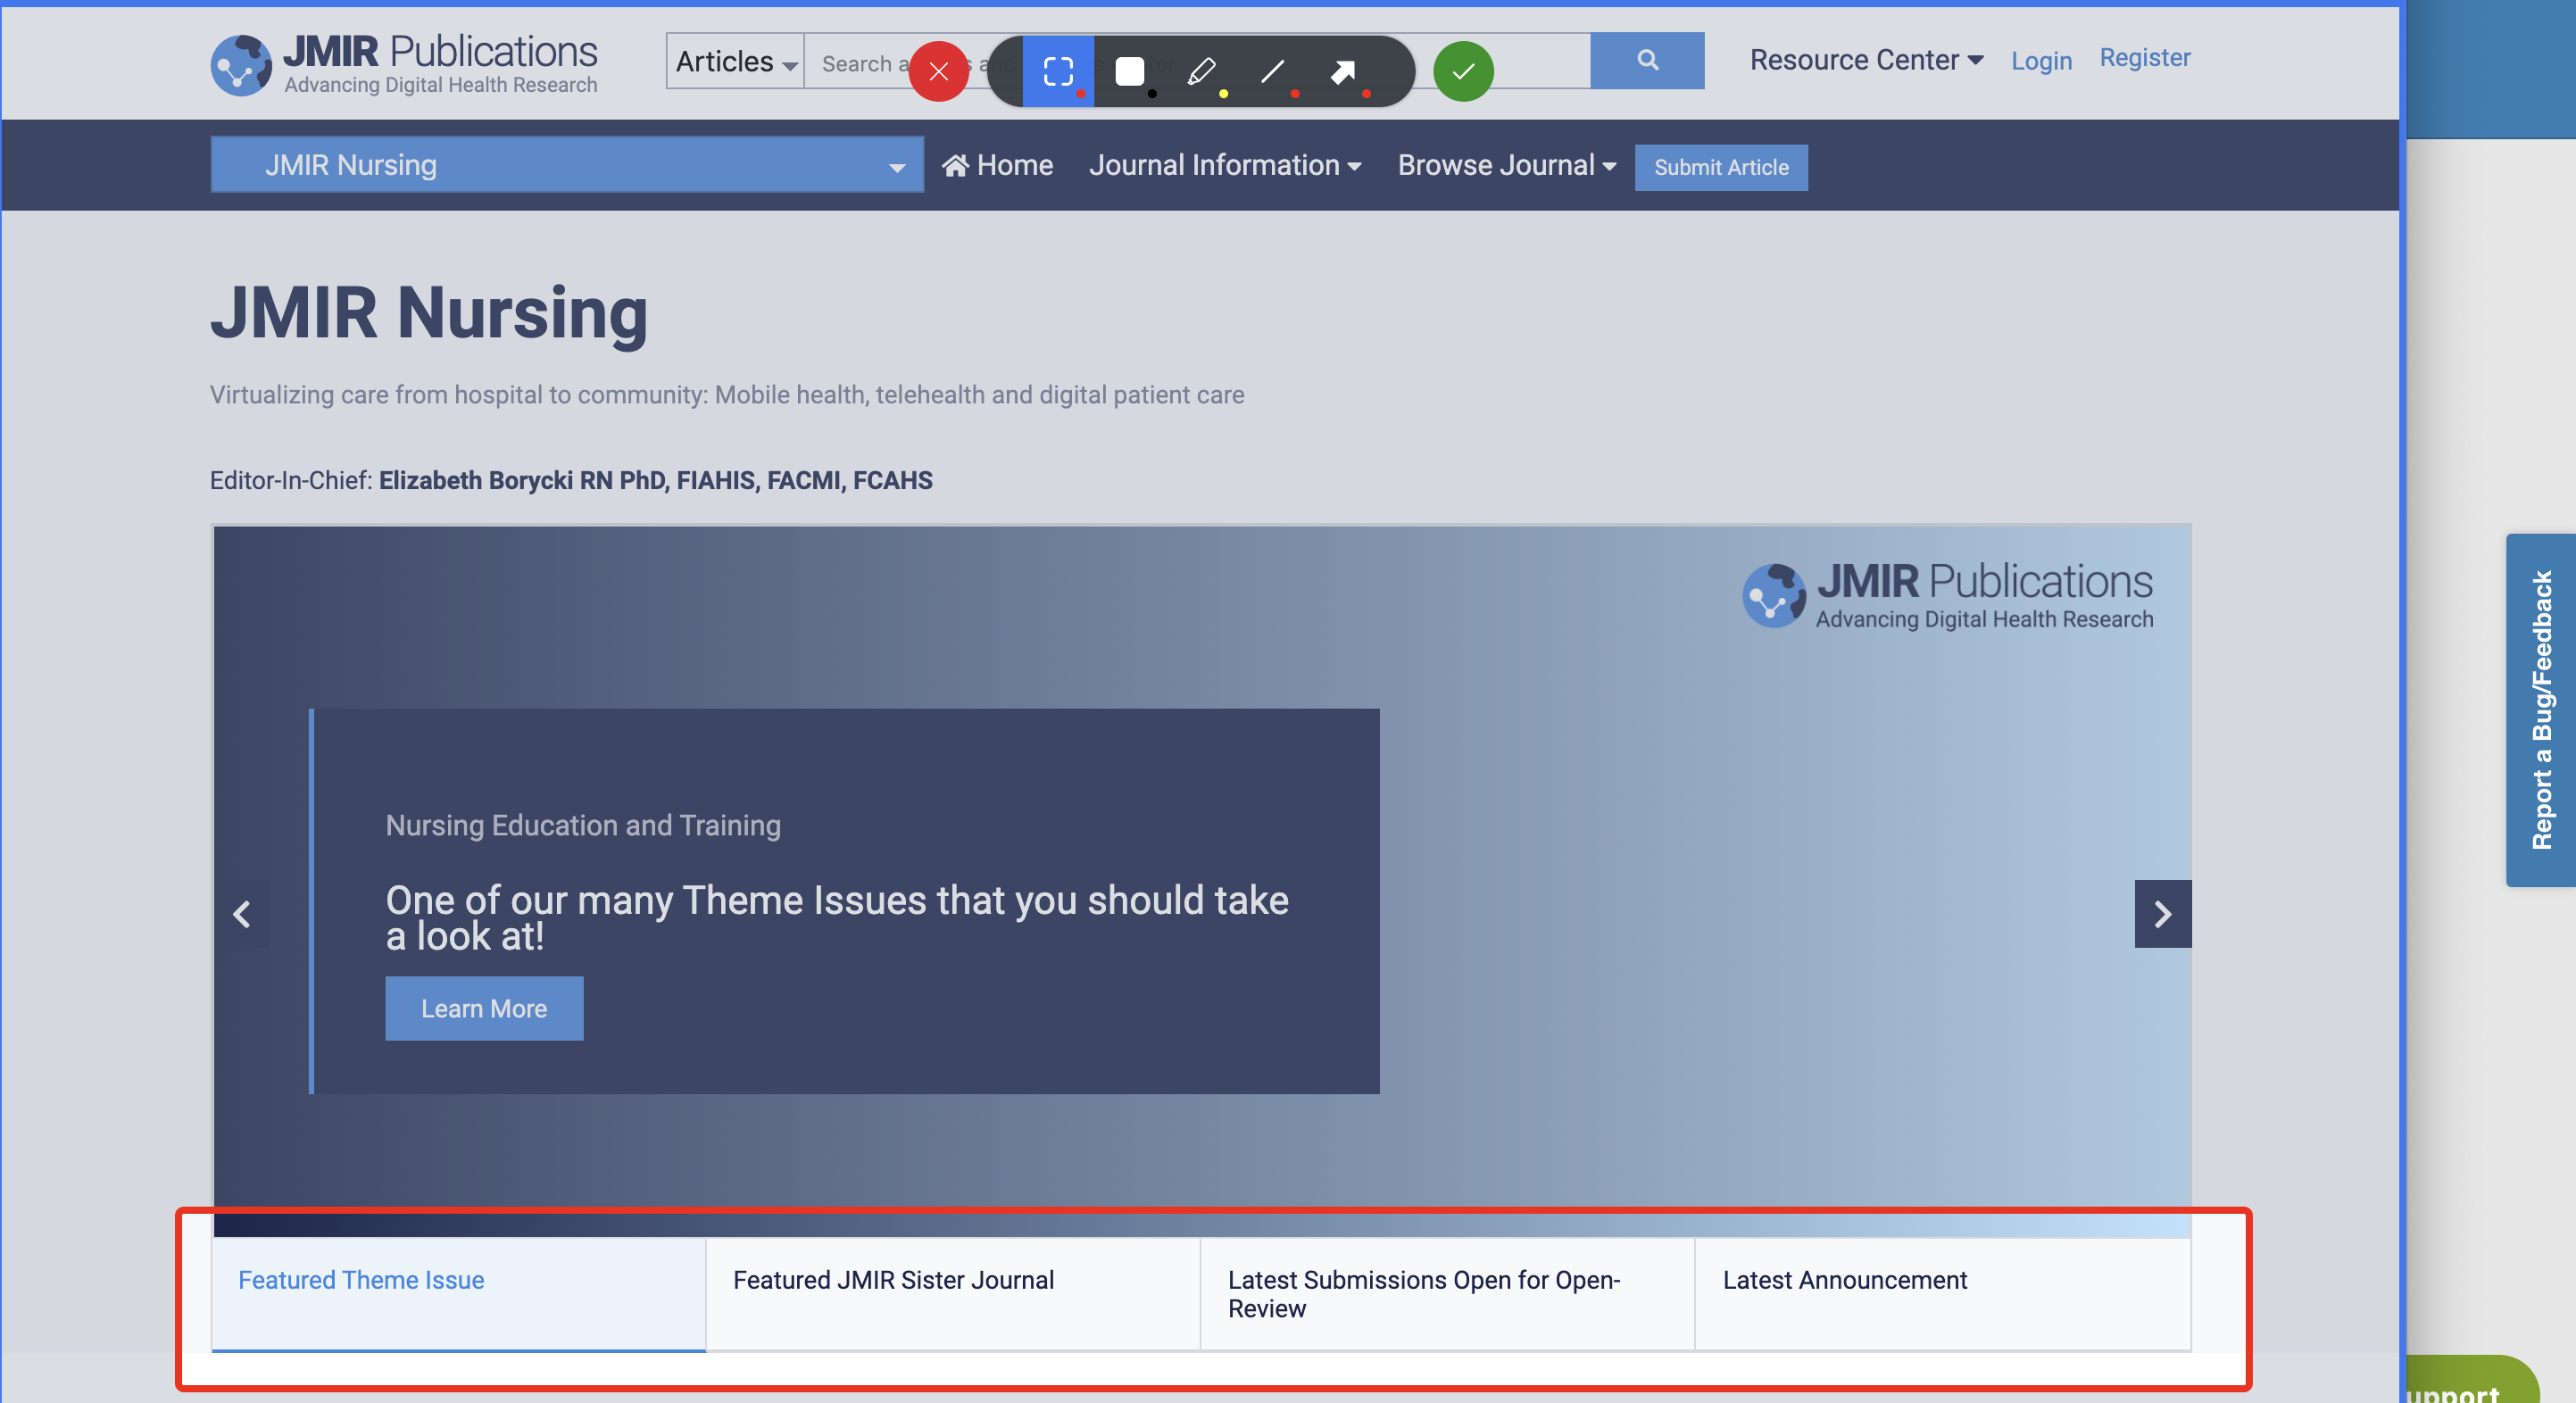
Task: Expand the Journal Information menu
Action: point(1224,165)
